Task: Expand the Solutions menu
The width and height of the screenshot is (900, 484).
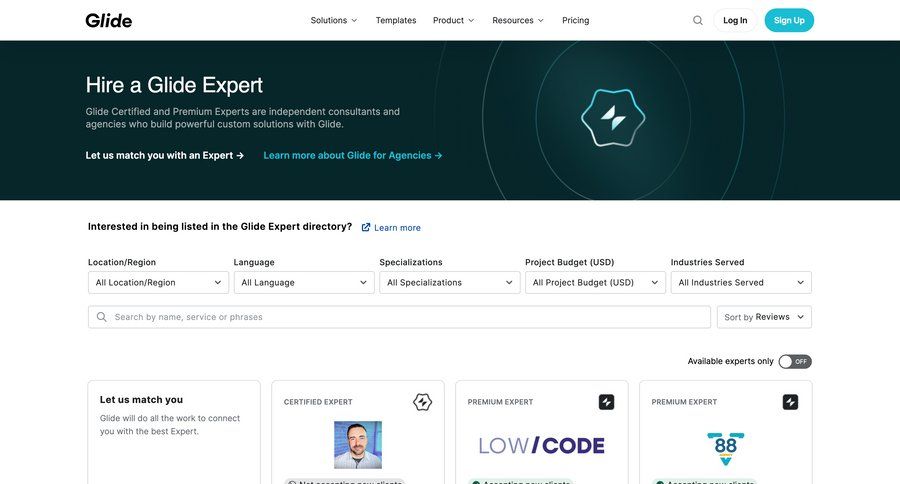Action: 333,20
